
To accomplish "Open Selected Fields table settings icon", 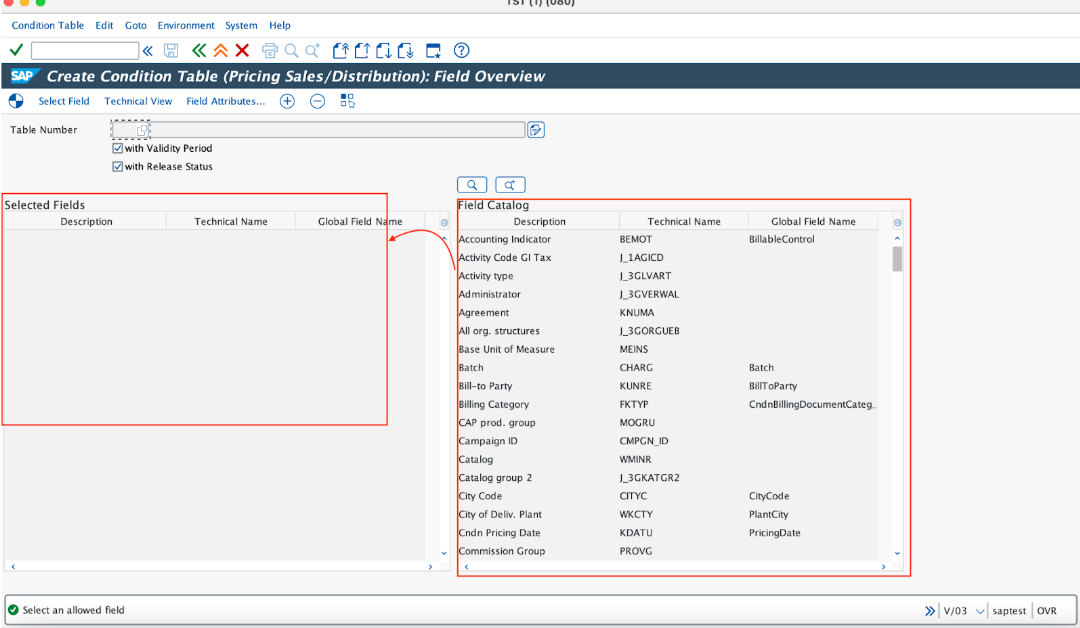I will 444,222.
